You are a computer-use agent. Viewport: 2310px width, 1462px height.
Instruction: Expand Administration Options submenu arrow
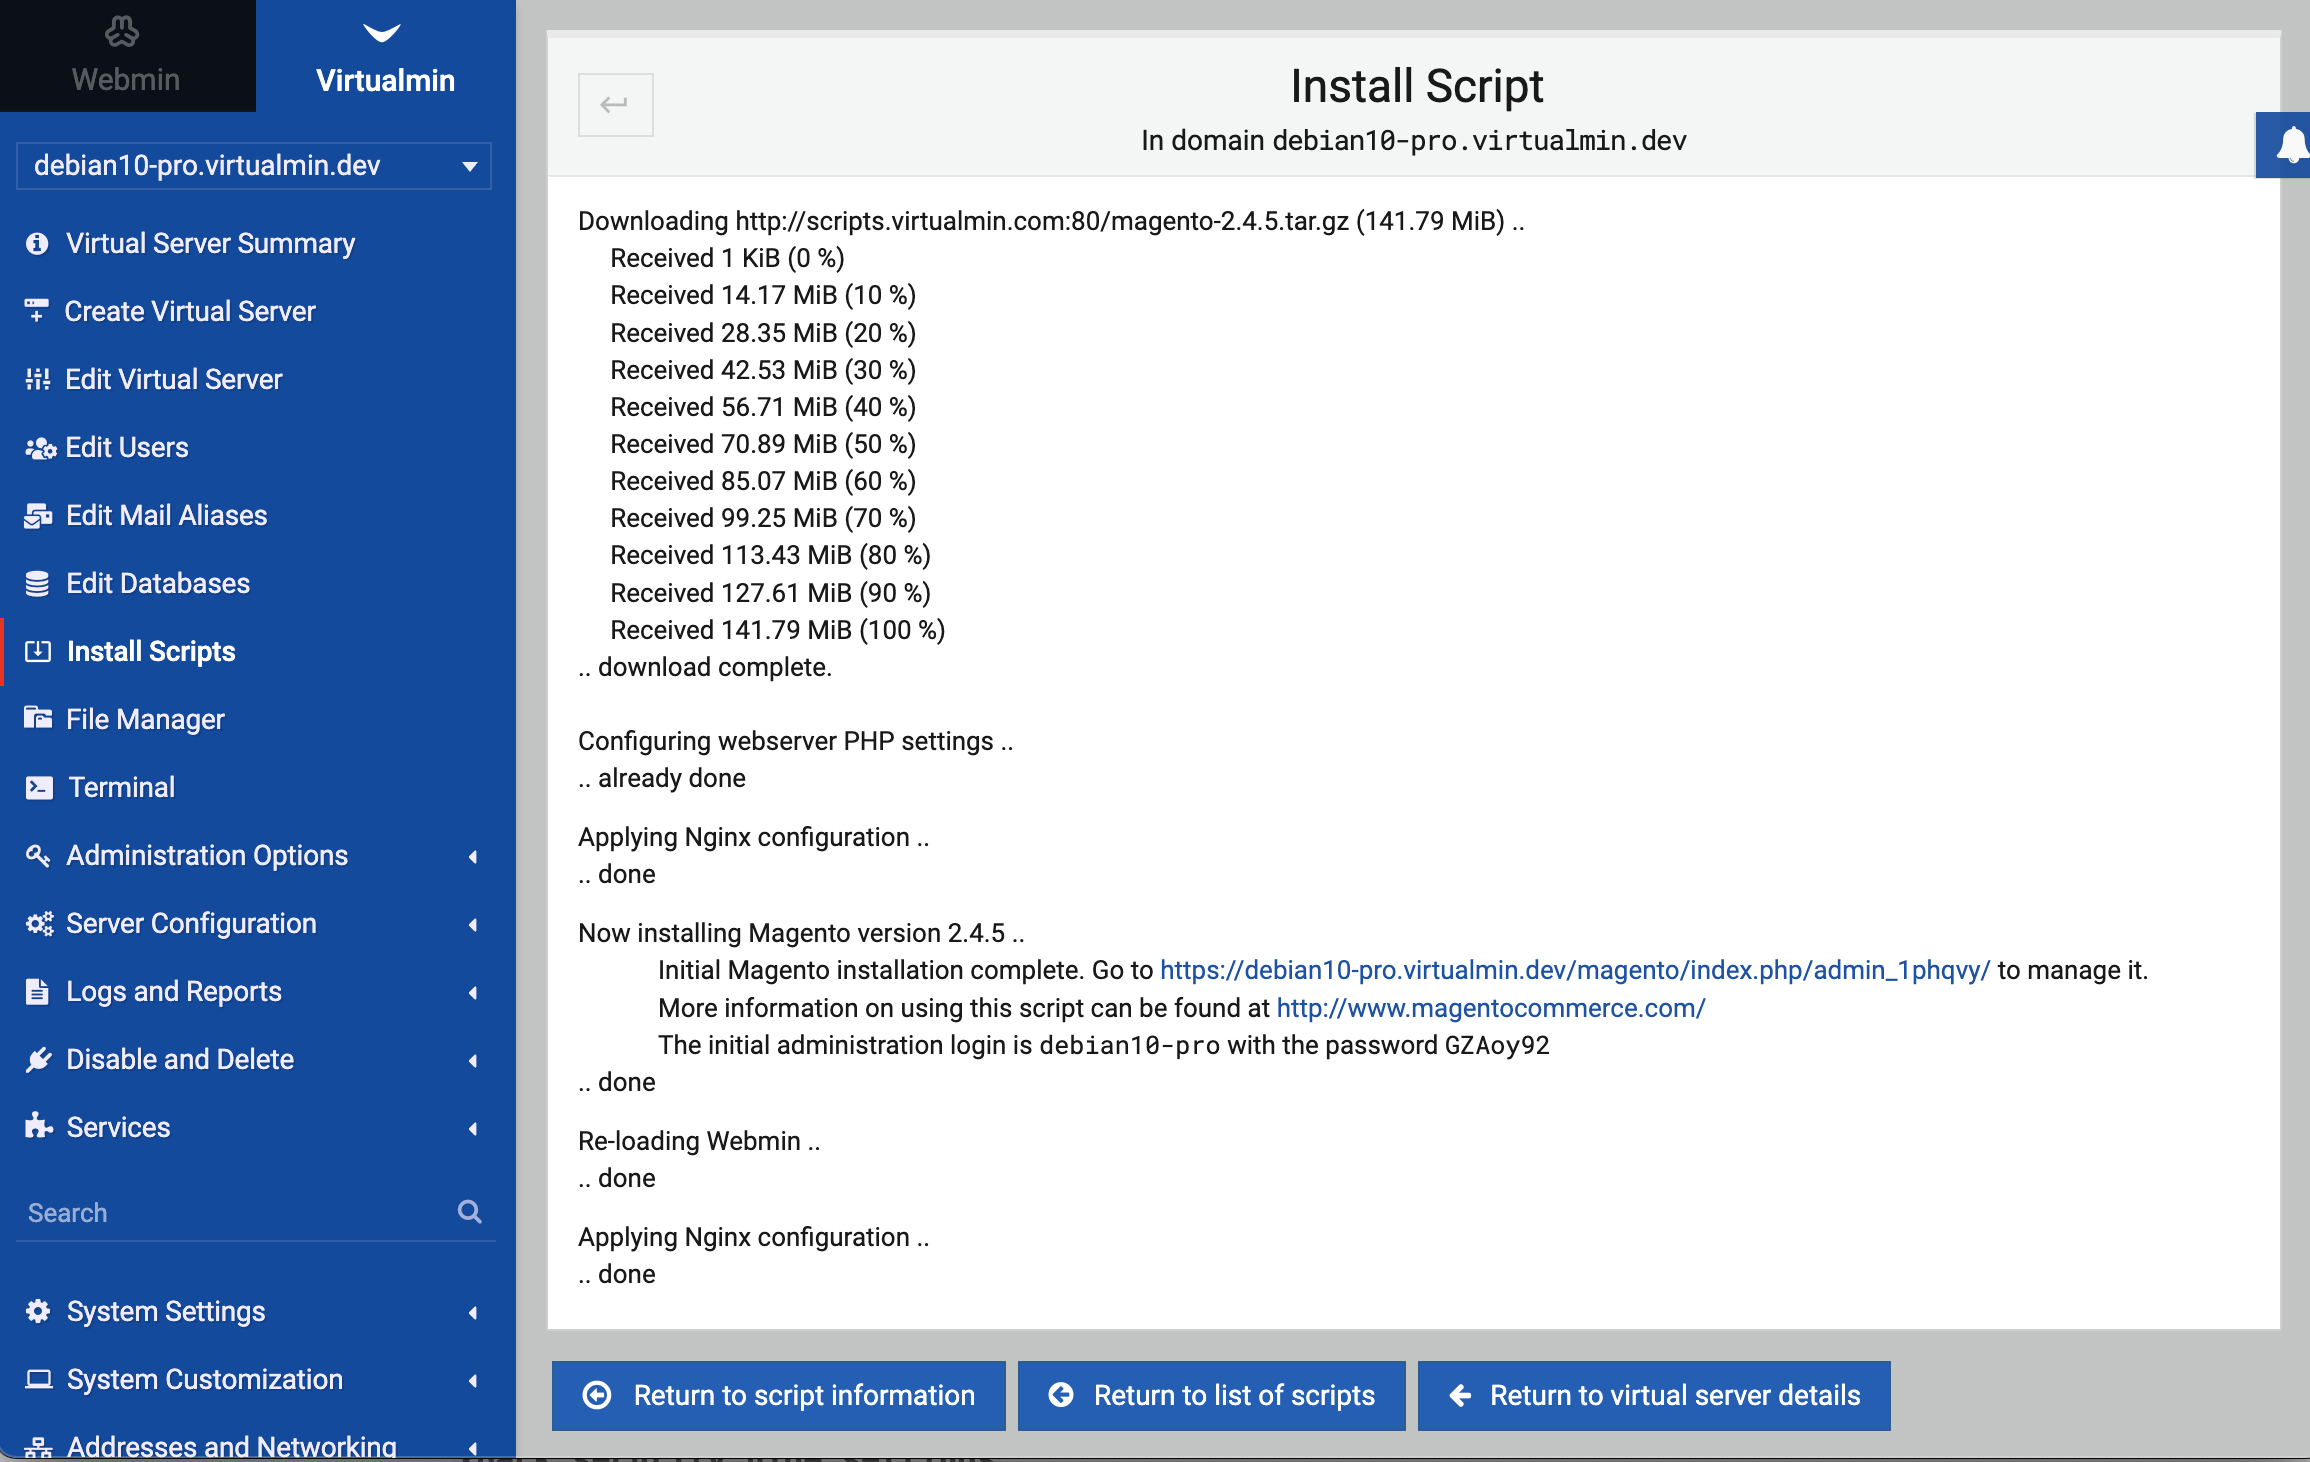click(473, 856)
